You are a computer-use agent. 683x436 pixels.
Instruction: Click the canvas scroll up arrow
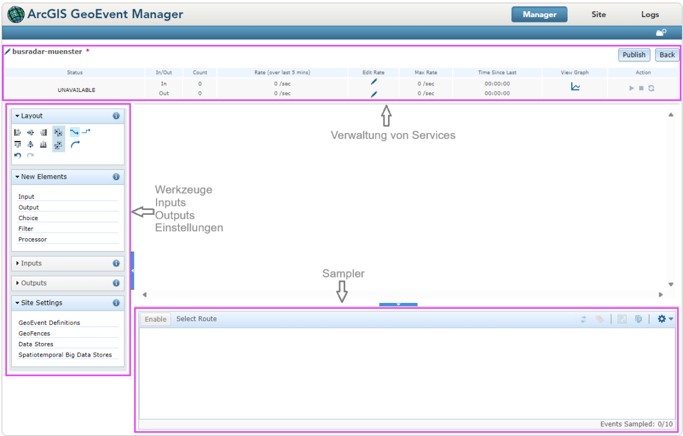(671, 115)
